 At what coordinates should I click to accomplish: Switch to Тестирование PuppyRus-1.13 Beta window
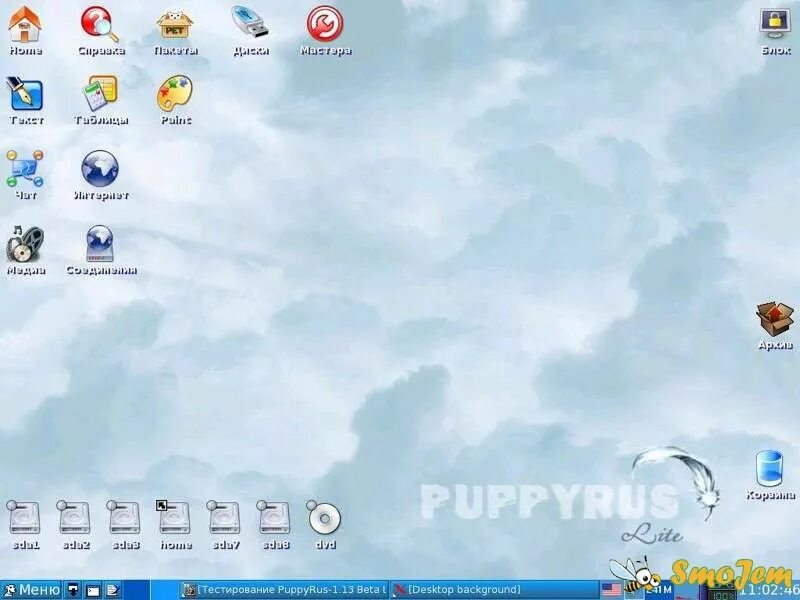[x=285, y=590]
